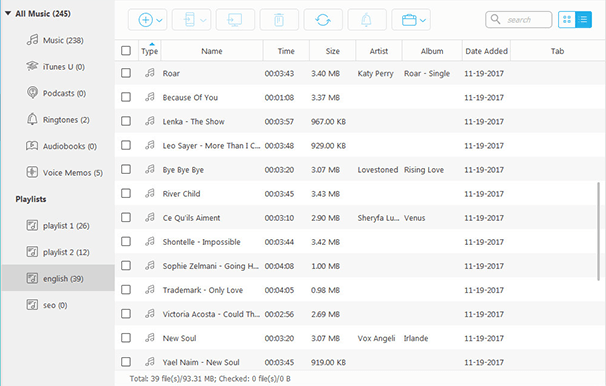606x386 pixels.
Task: Click the ringtone bell toolbar icon
Action: pyautogui.click(x=366, y=20)
